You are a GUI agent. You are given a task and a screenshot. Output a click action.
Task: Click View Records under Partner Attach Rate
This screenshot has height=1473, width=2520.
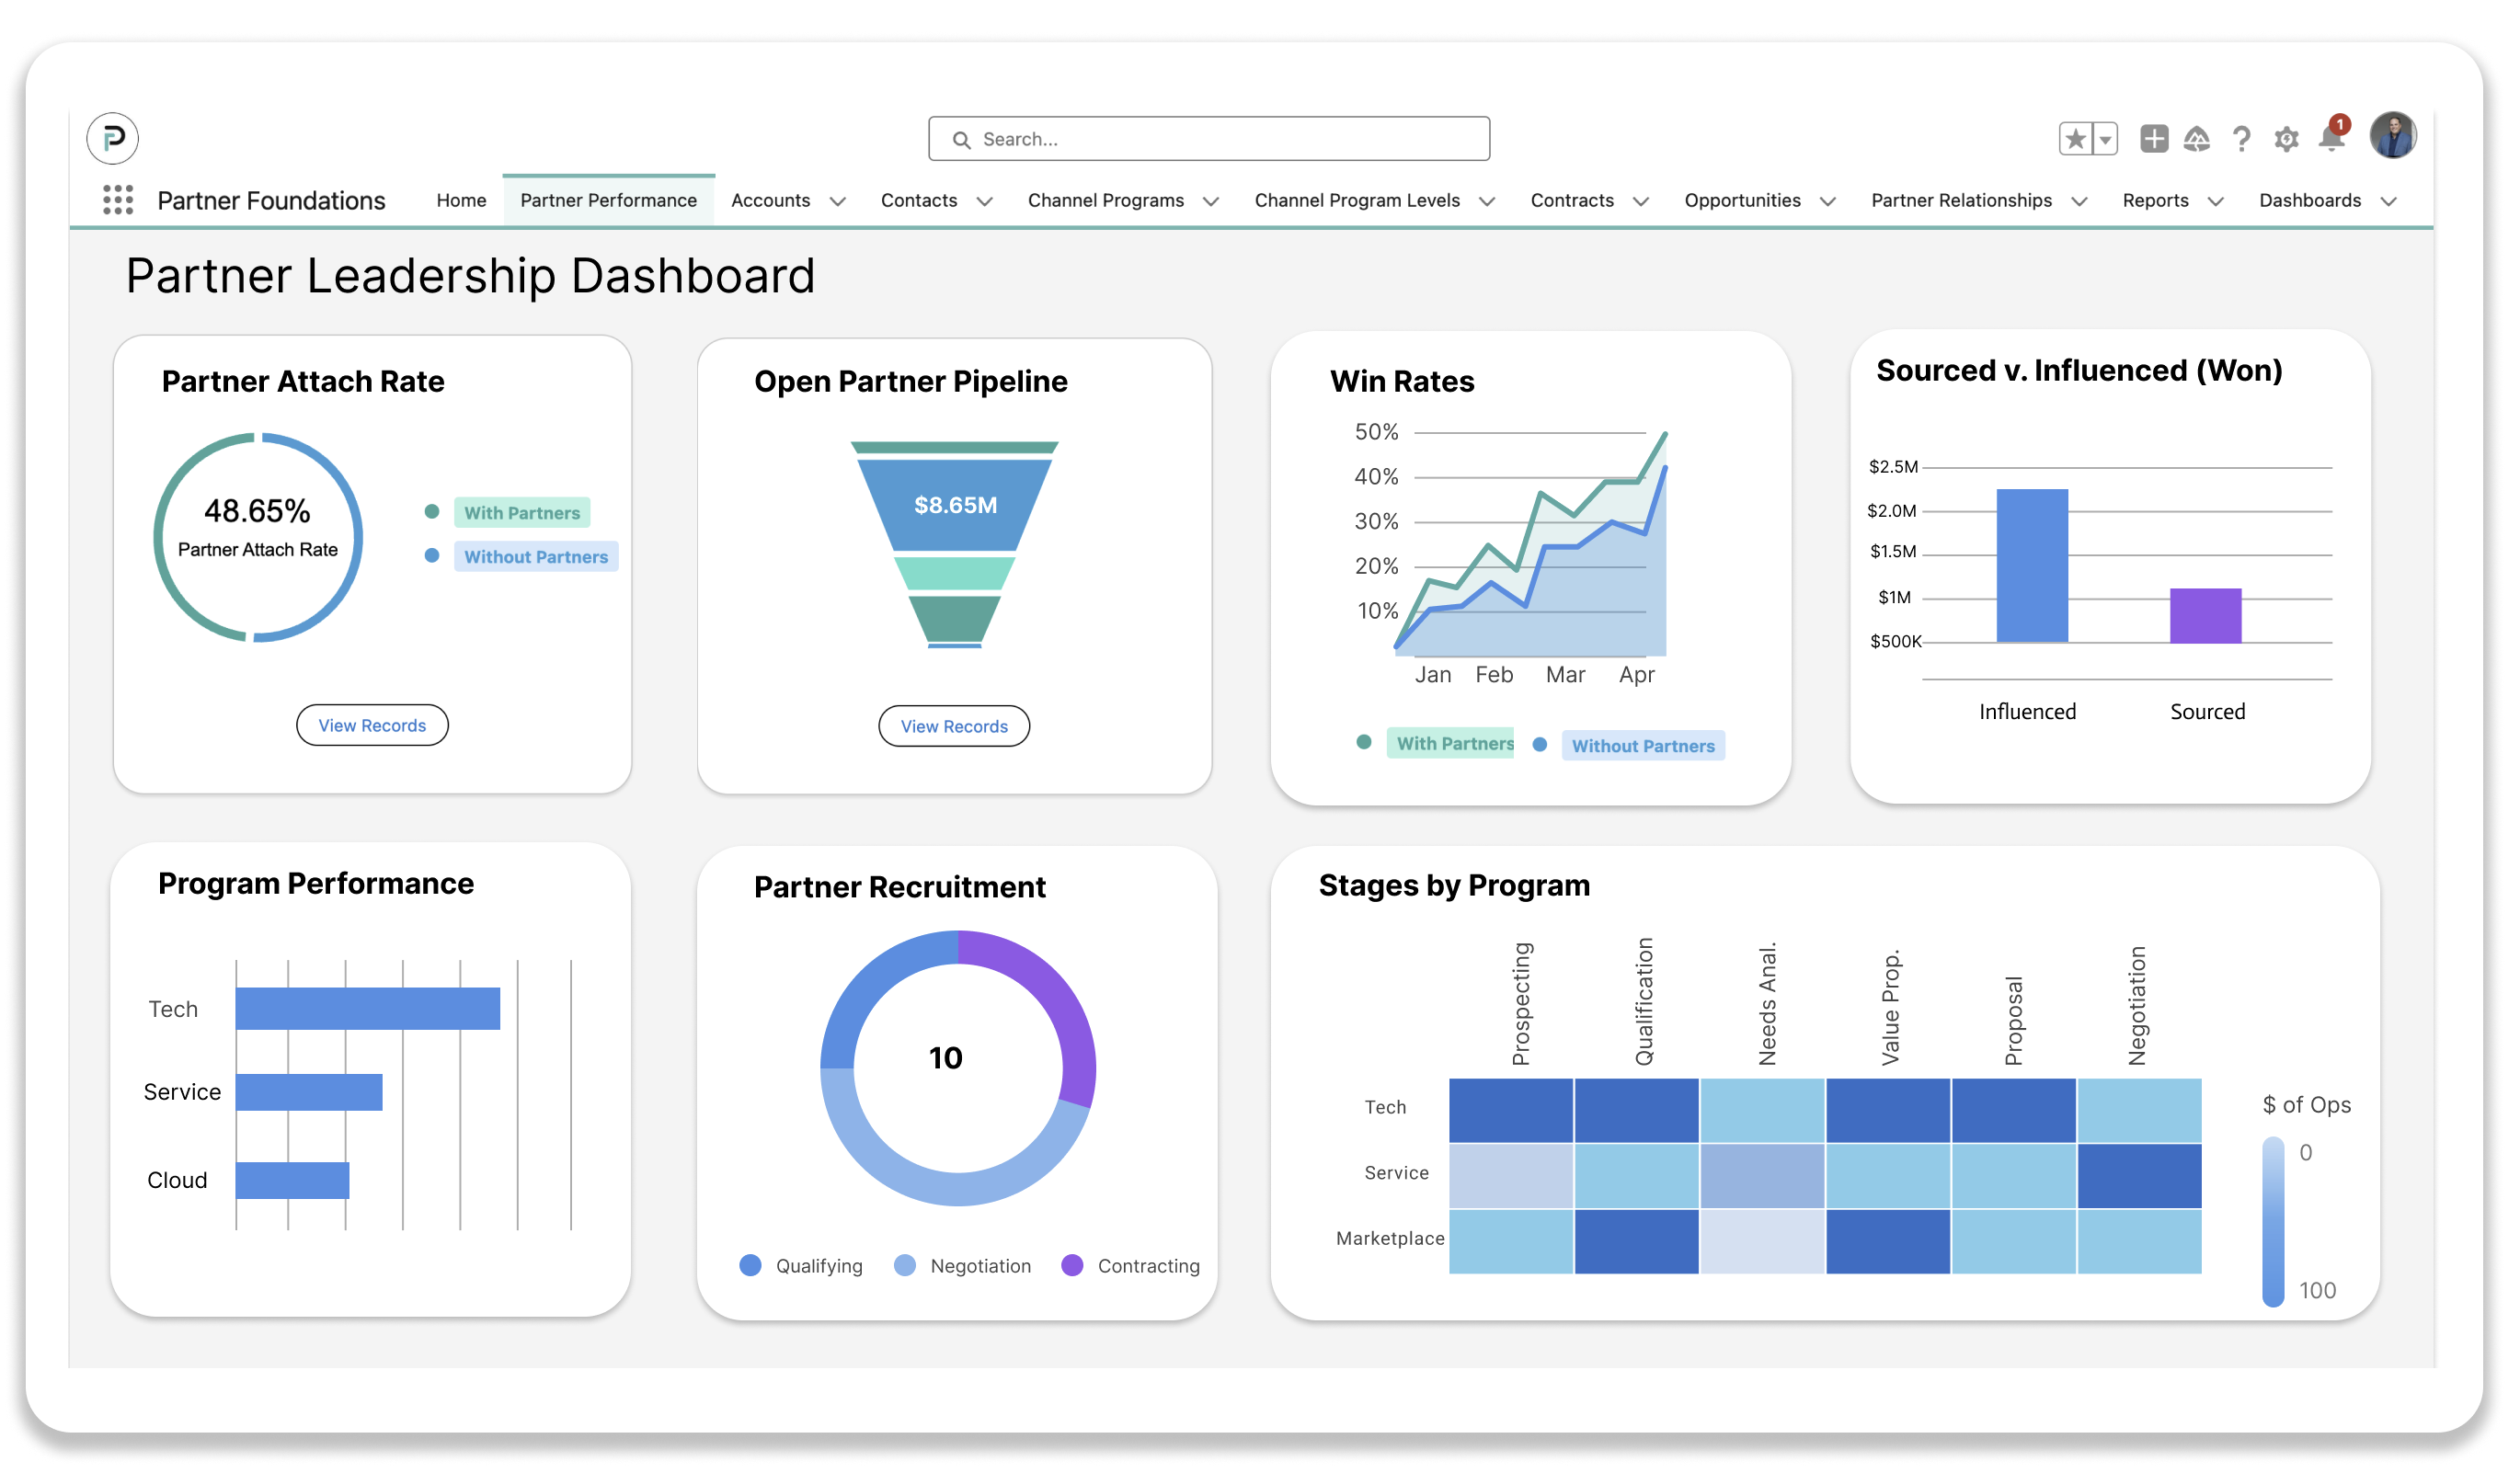(372, 725)
